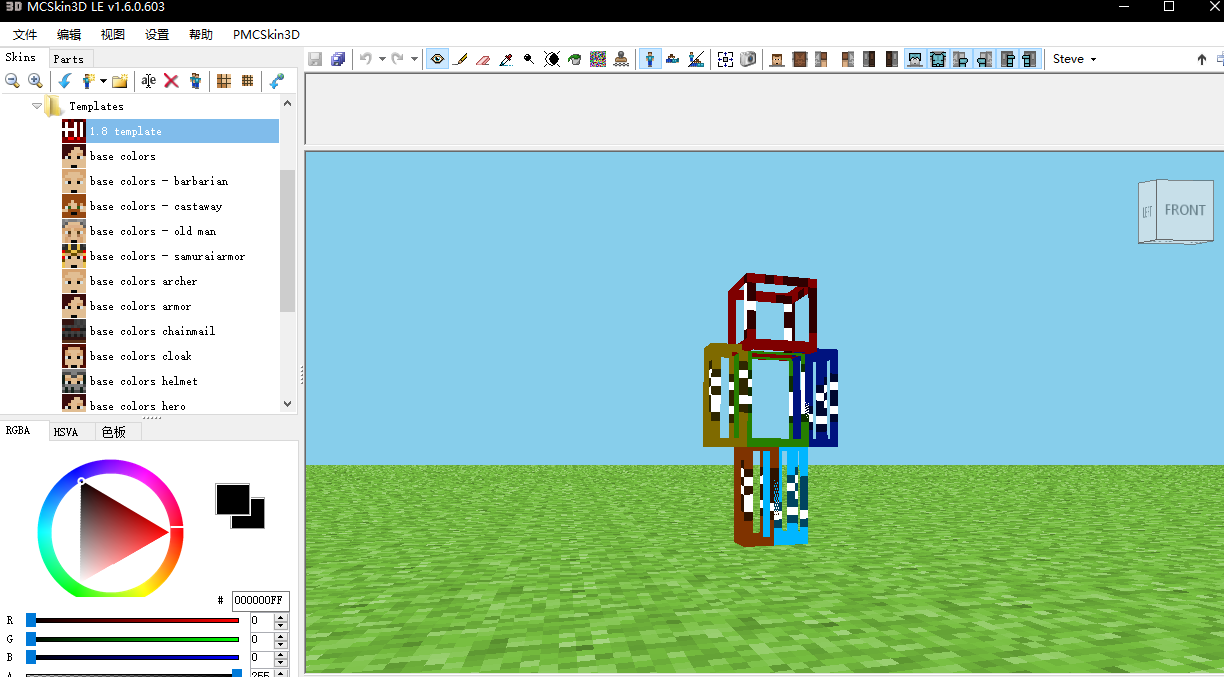Select the Flood Fill bucket tool
1224x677 pixels.
[575, 59]
